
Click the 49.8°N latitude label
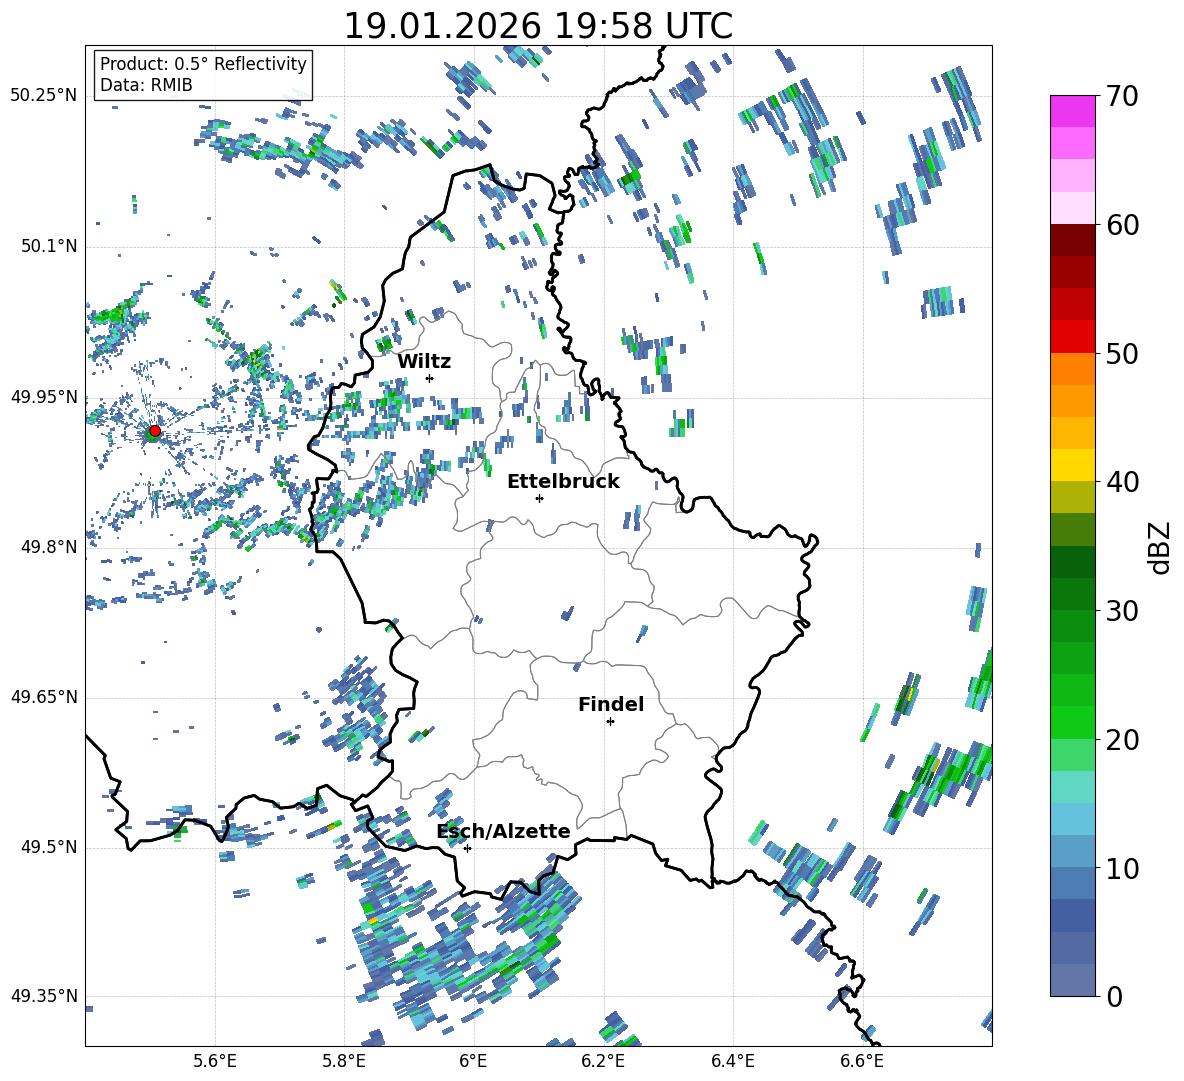pos(48,547)
